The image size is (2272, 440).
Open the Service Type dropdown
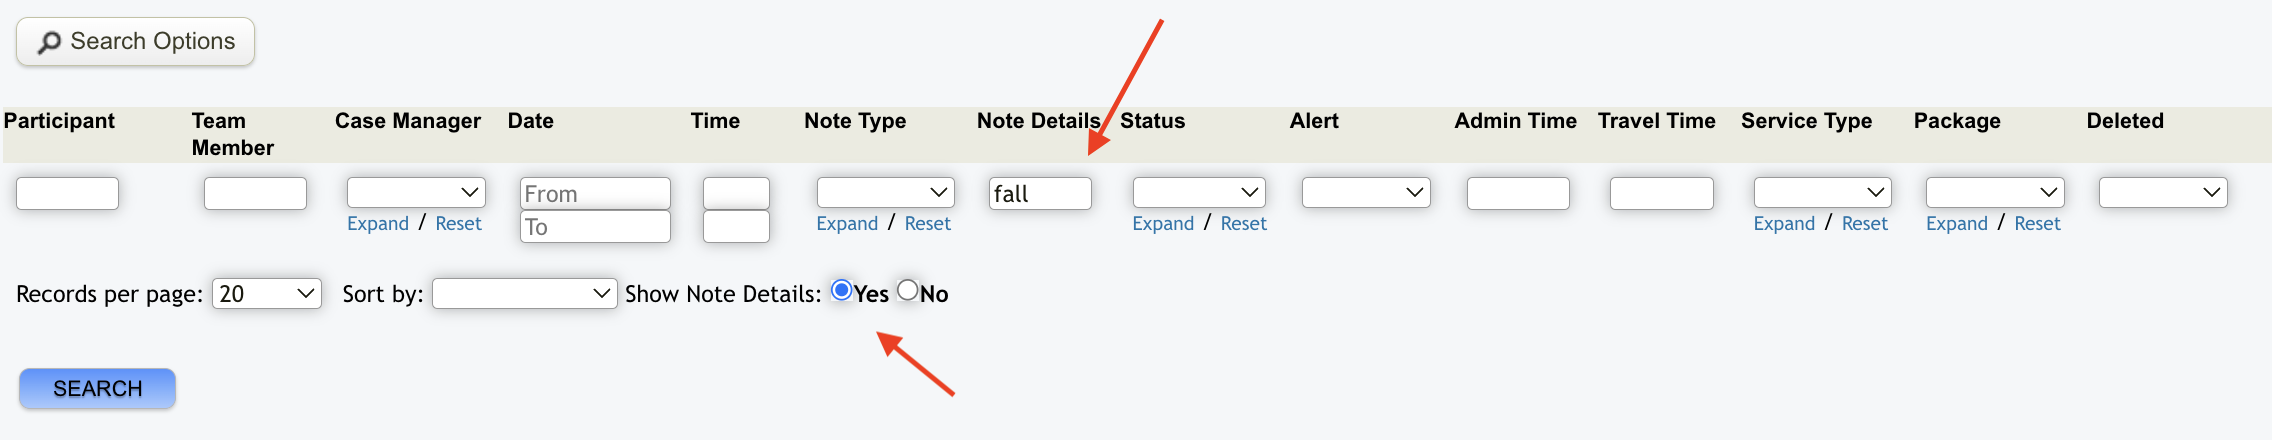[x=1822, y=192]
